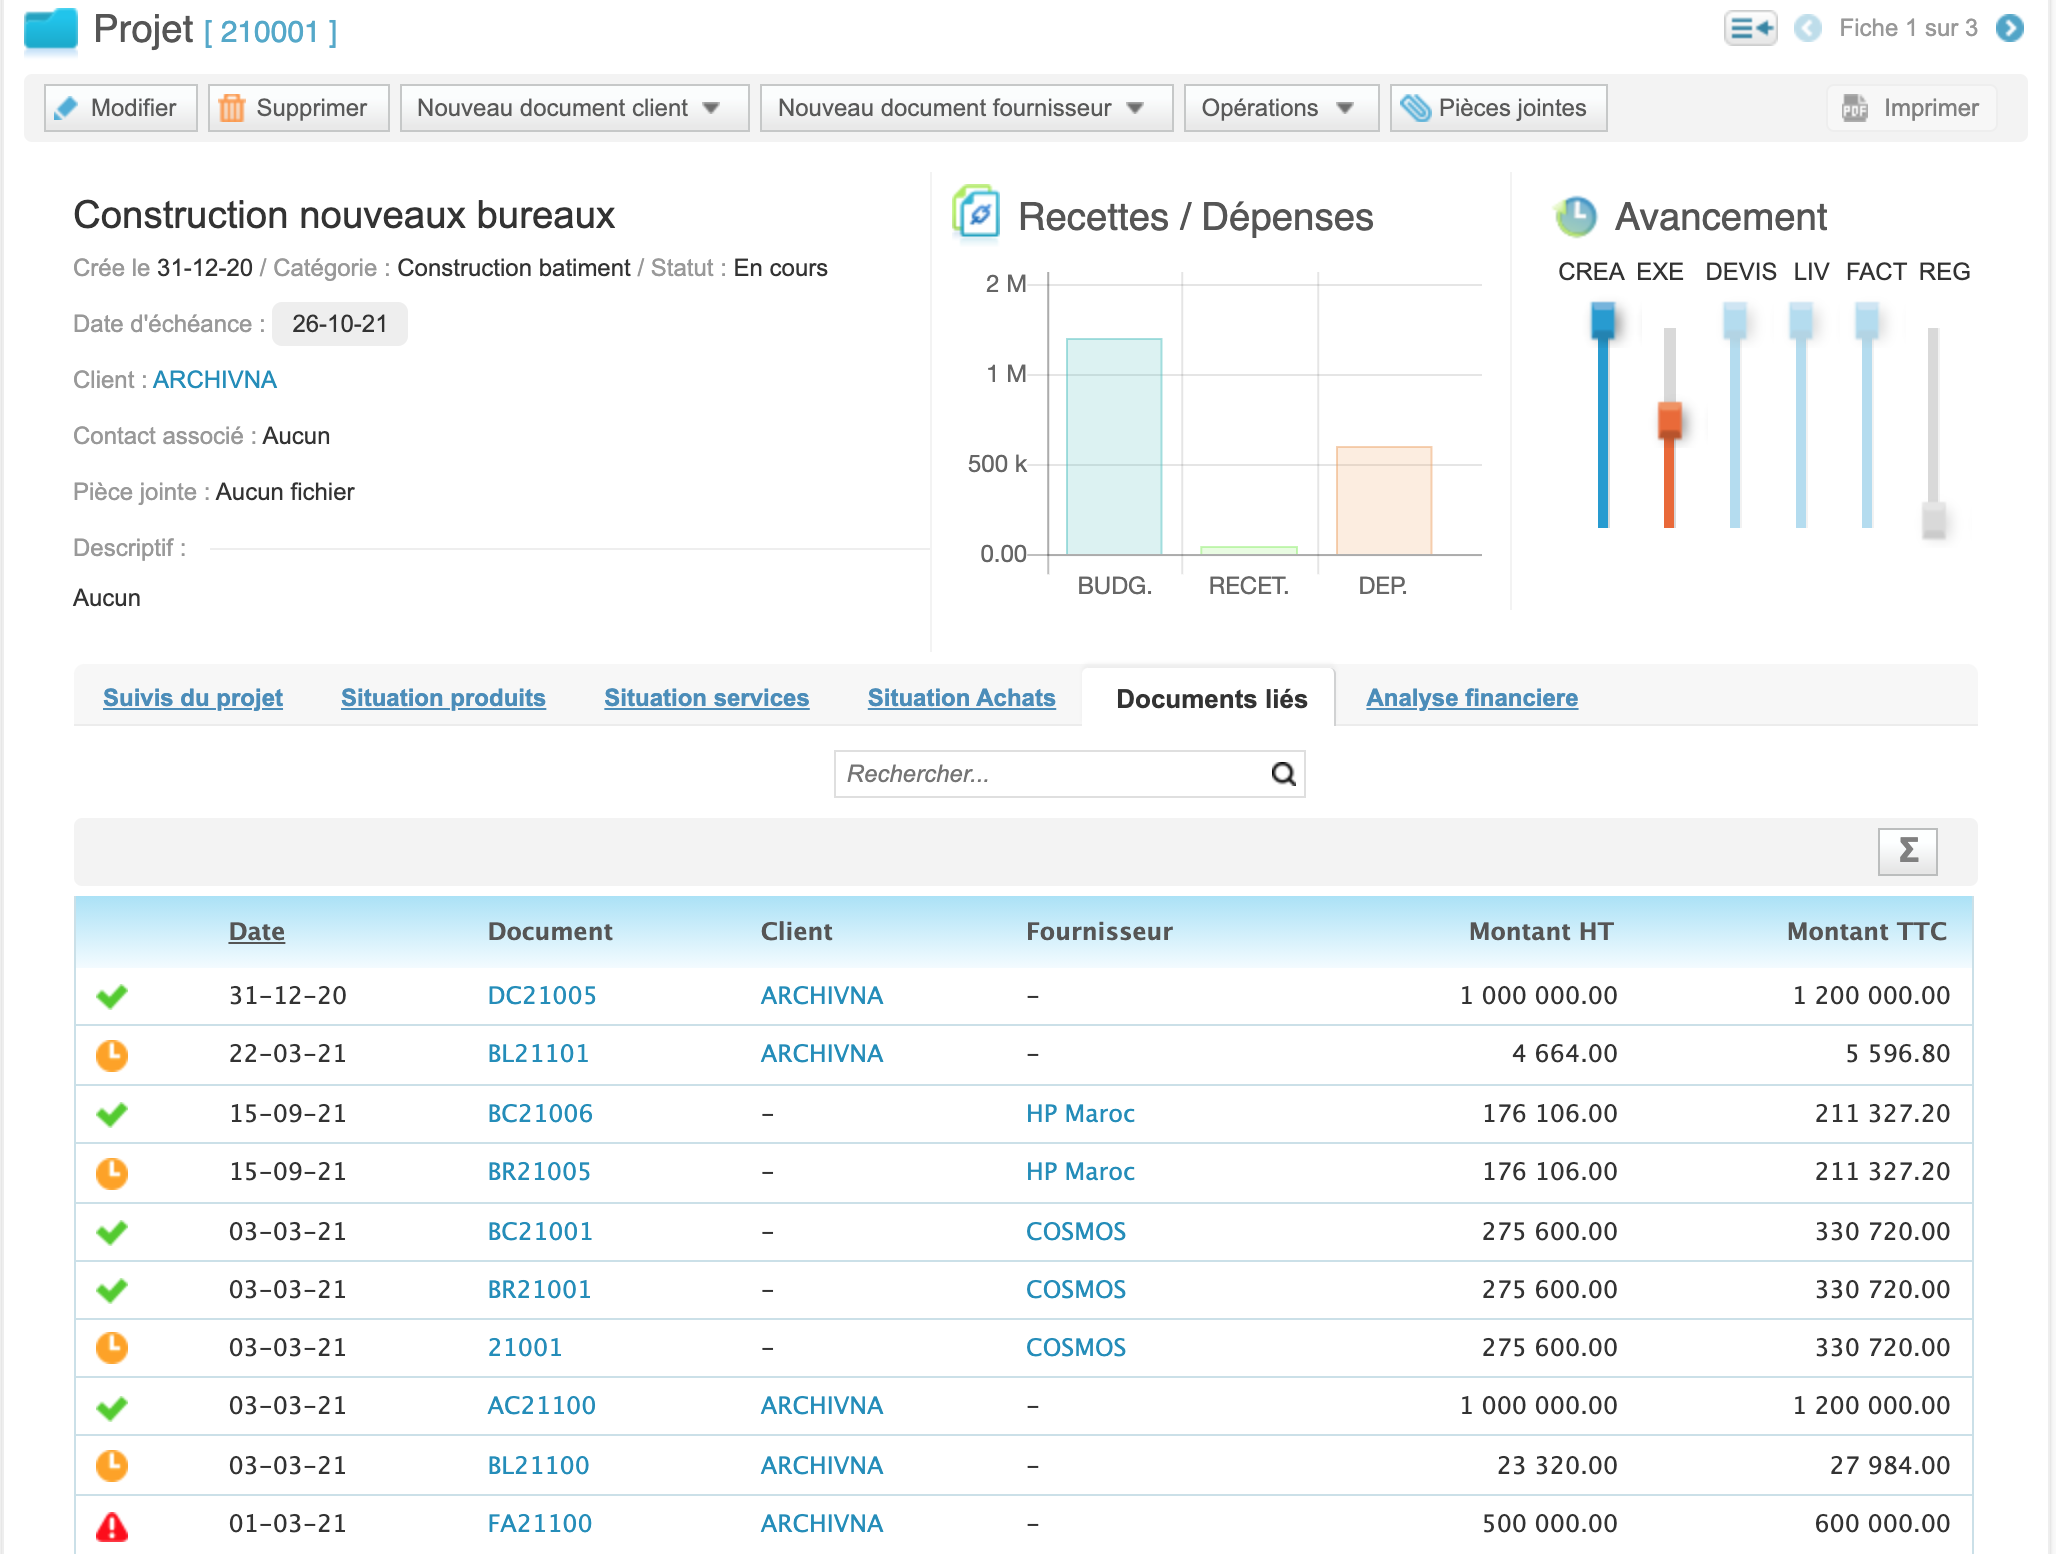Switch to Analyse financiere tab
Viewport: 2056px width, 1554px height.
click(1471, 698)
